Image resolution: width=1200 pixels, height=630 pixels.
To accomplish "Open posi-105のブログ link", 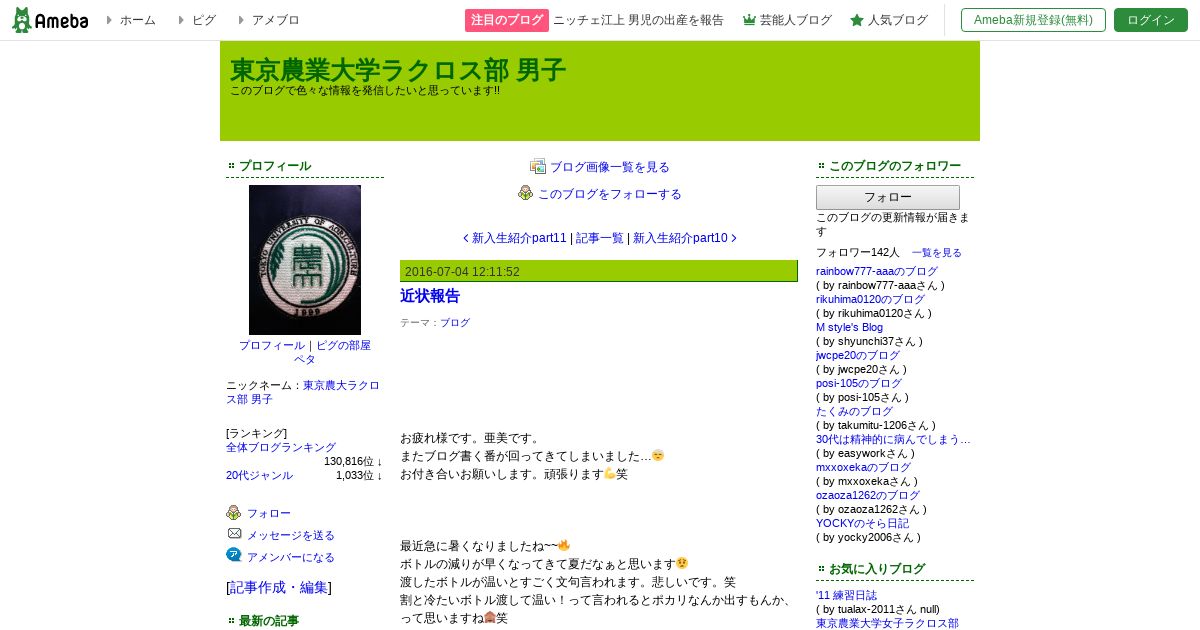I will (859, 383).
